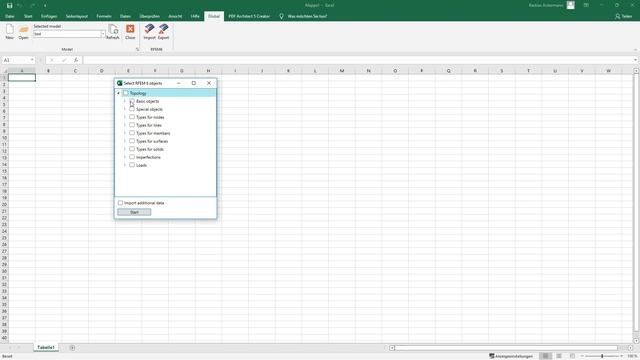Enable Import additional data checkbox

point(120,203)
